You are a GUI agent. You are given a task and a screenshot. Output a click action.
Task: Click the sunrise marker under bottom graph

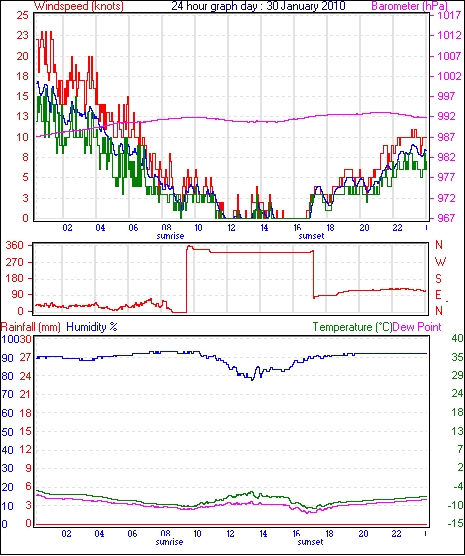click(169, 542)
